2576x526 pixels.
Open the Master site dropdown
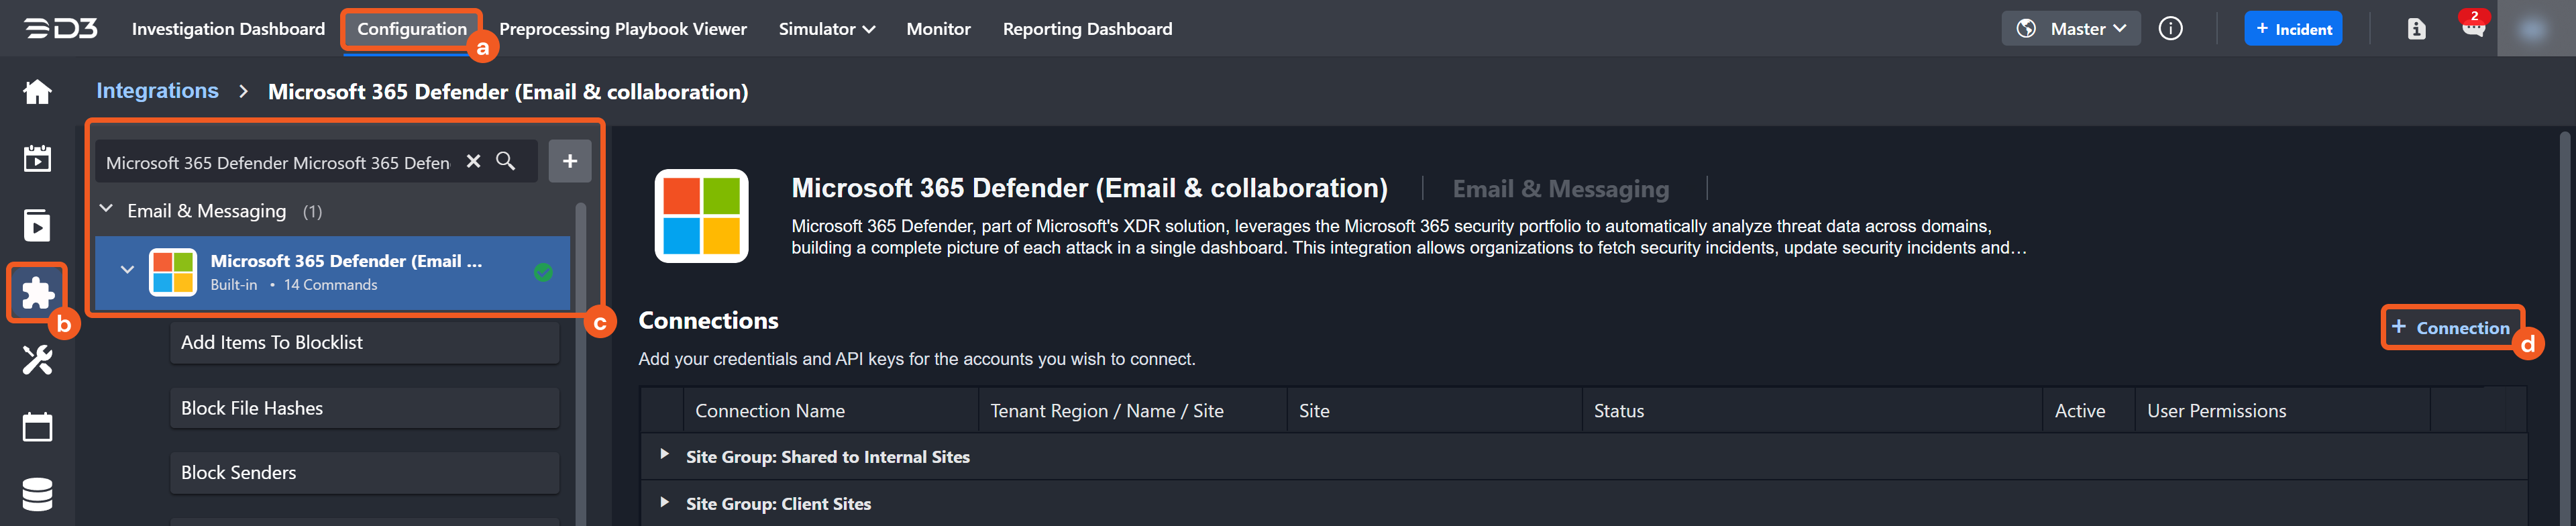click(x=2070, y=29)
